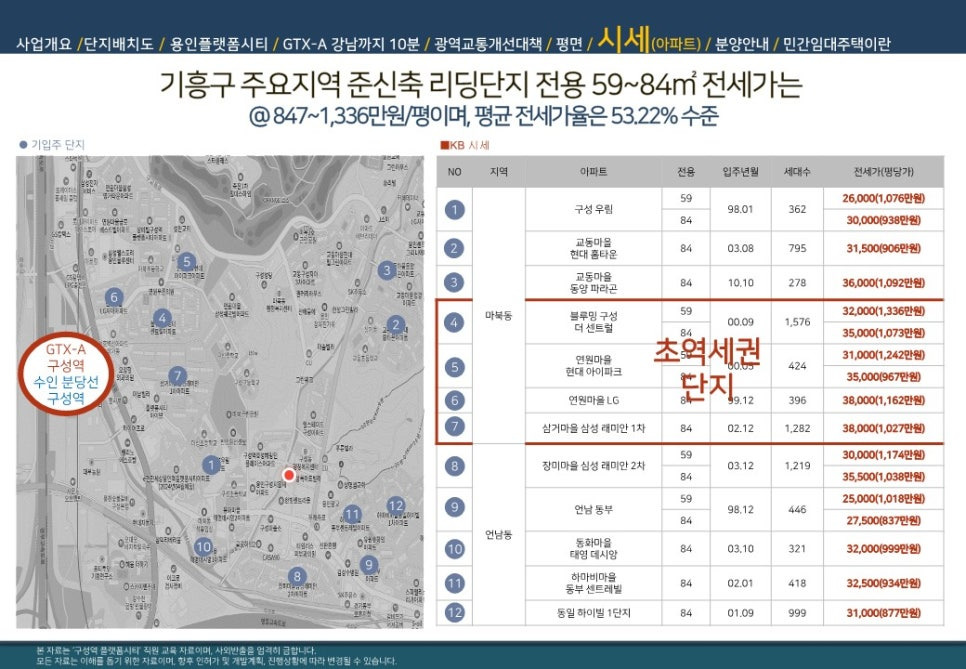Image resolution: width=966 pixels, height=669 pixels.
Task: Click the 아파트 column header
Action: [593, 172]
